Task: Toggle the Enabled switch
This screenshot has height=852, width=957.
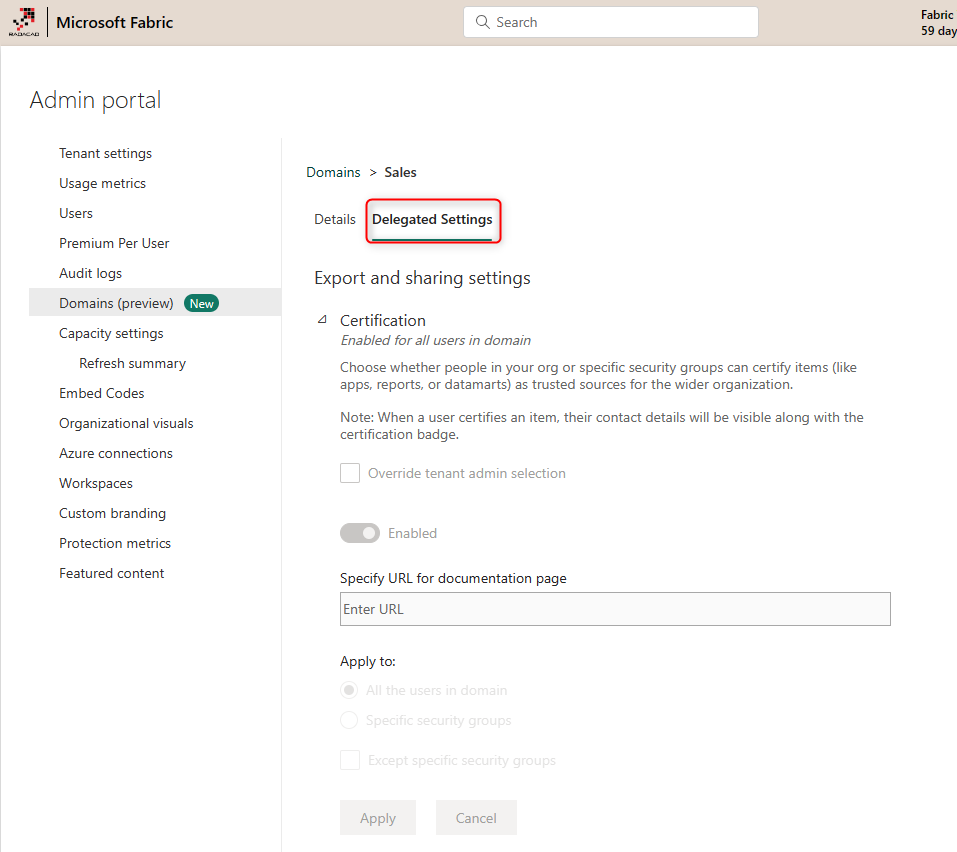Action: (x=360, y=533)
